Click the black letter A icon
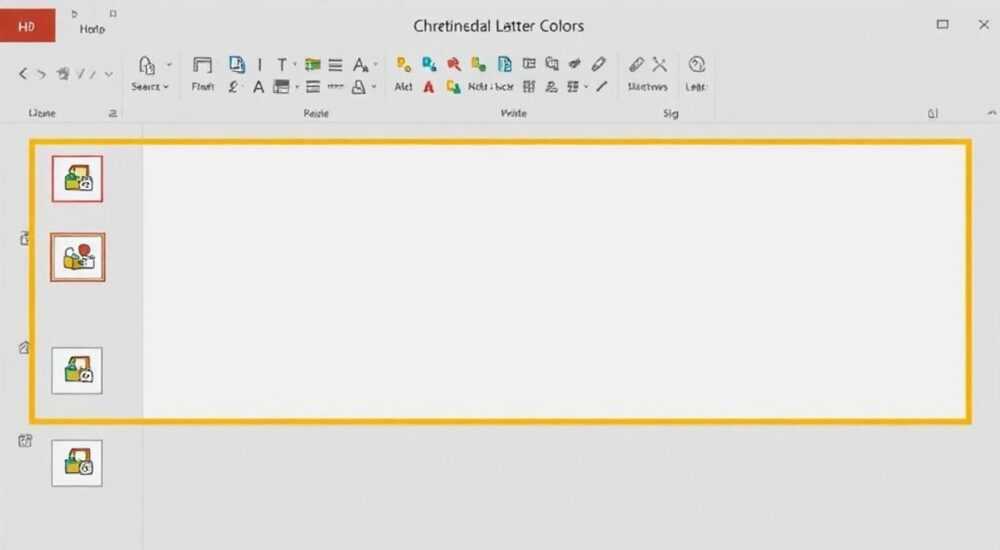1000x550 pixels. click(x=258, y=87)
